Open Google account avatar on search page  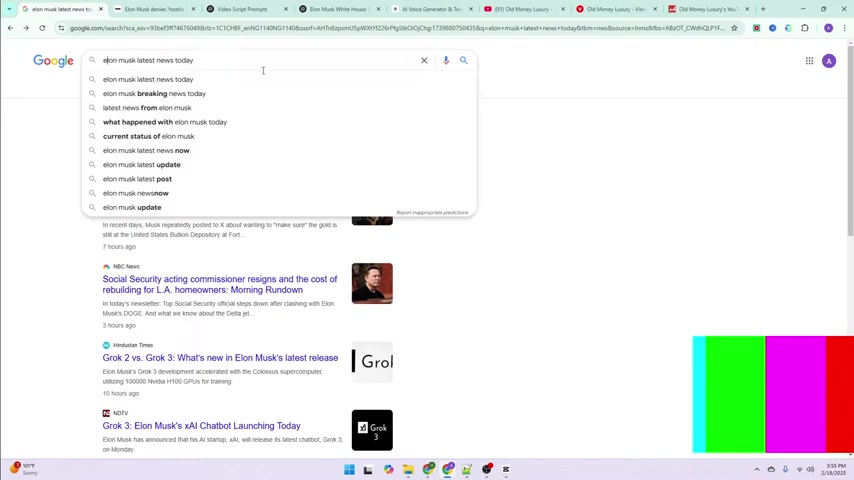click(829, 61)
